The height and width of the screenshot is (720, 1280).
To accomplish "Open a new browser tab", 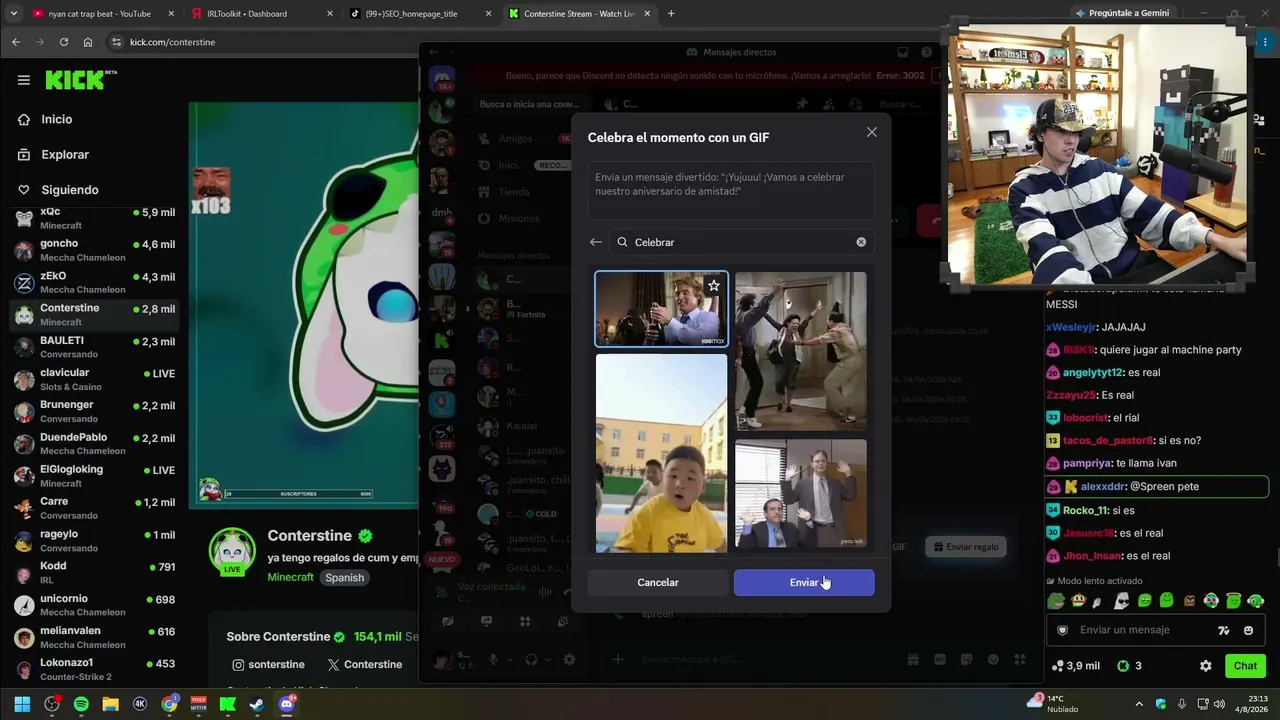I will (x=671, y=14).
